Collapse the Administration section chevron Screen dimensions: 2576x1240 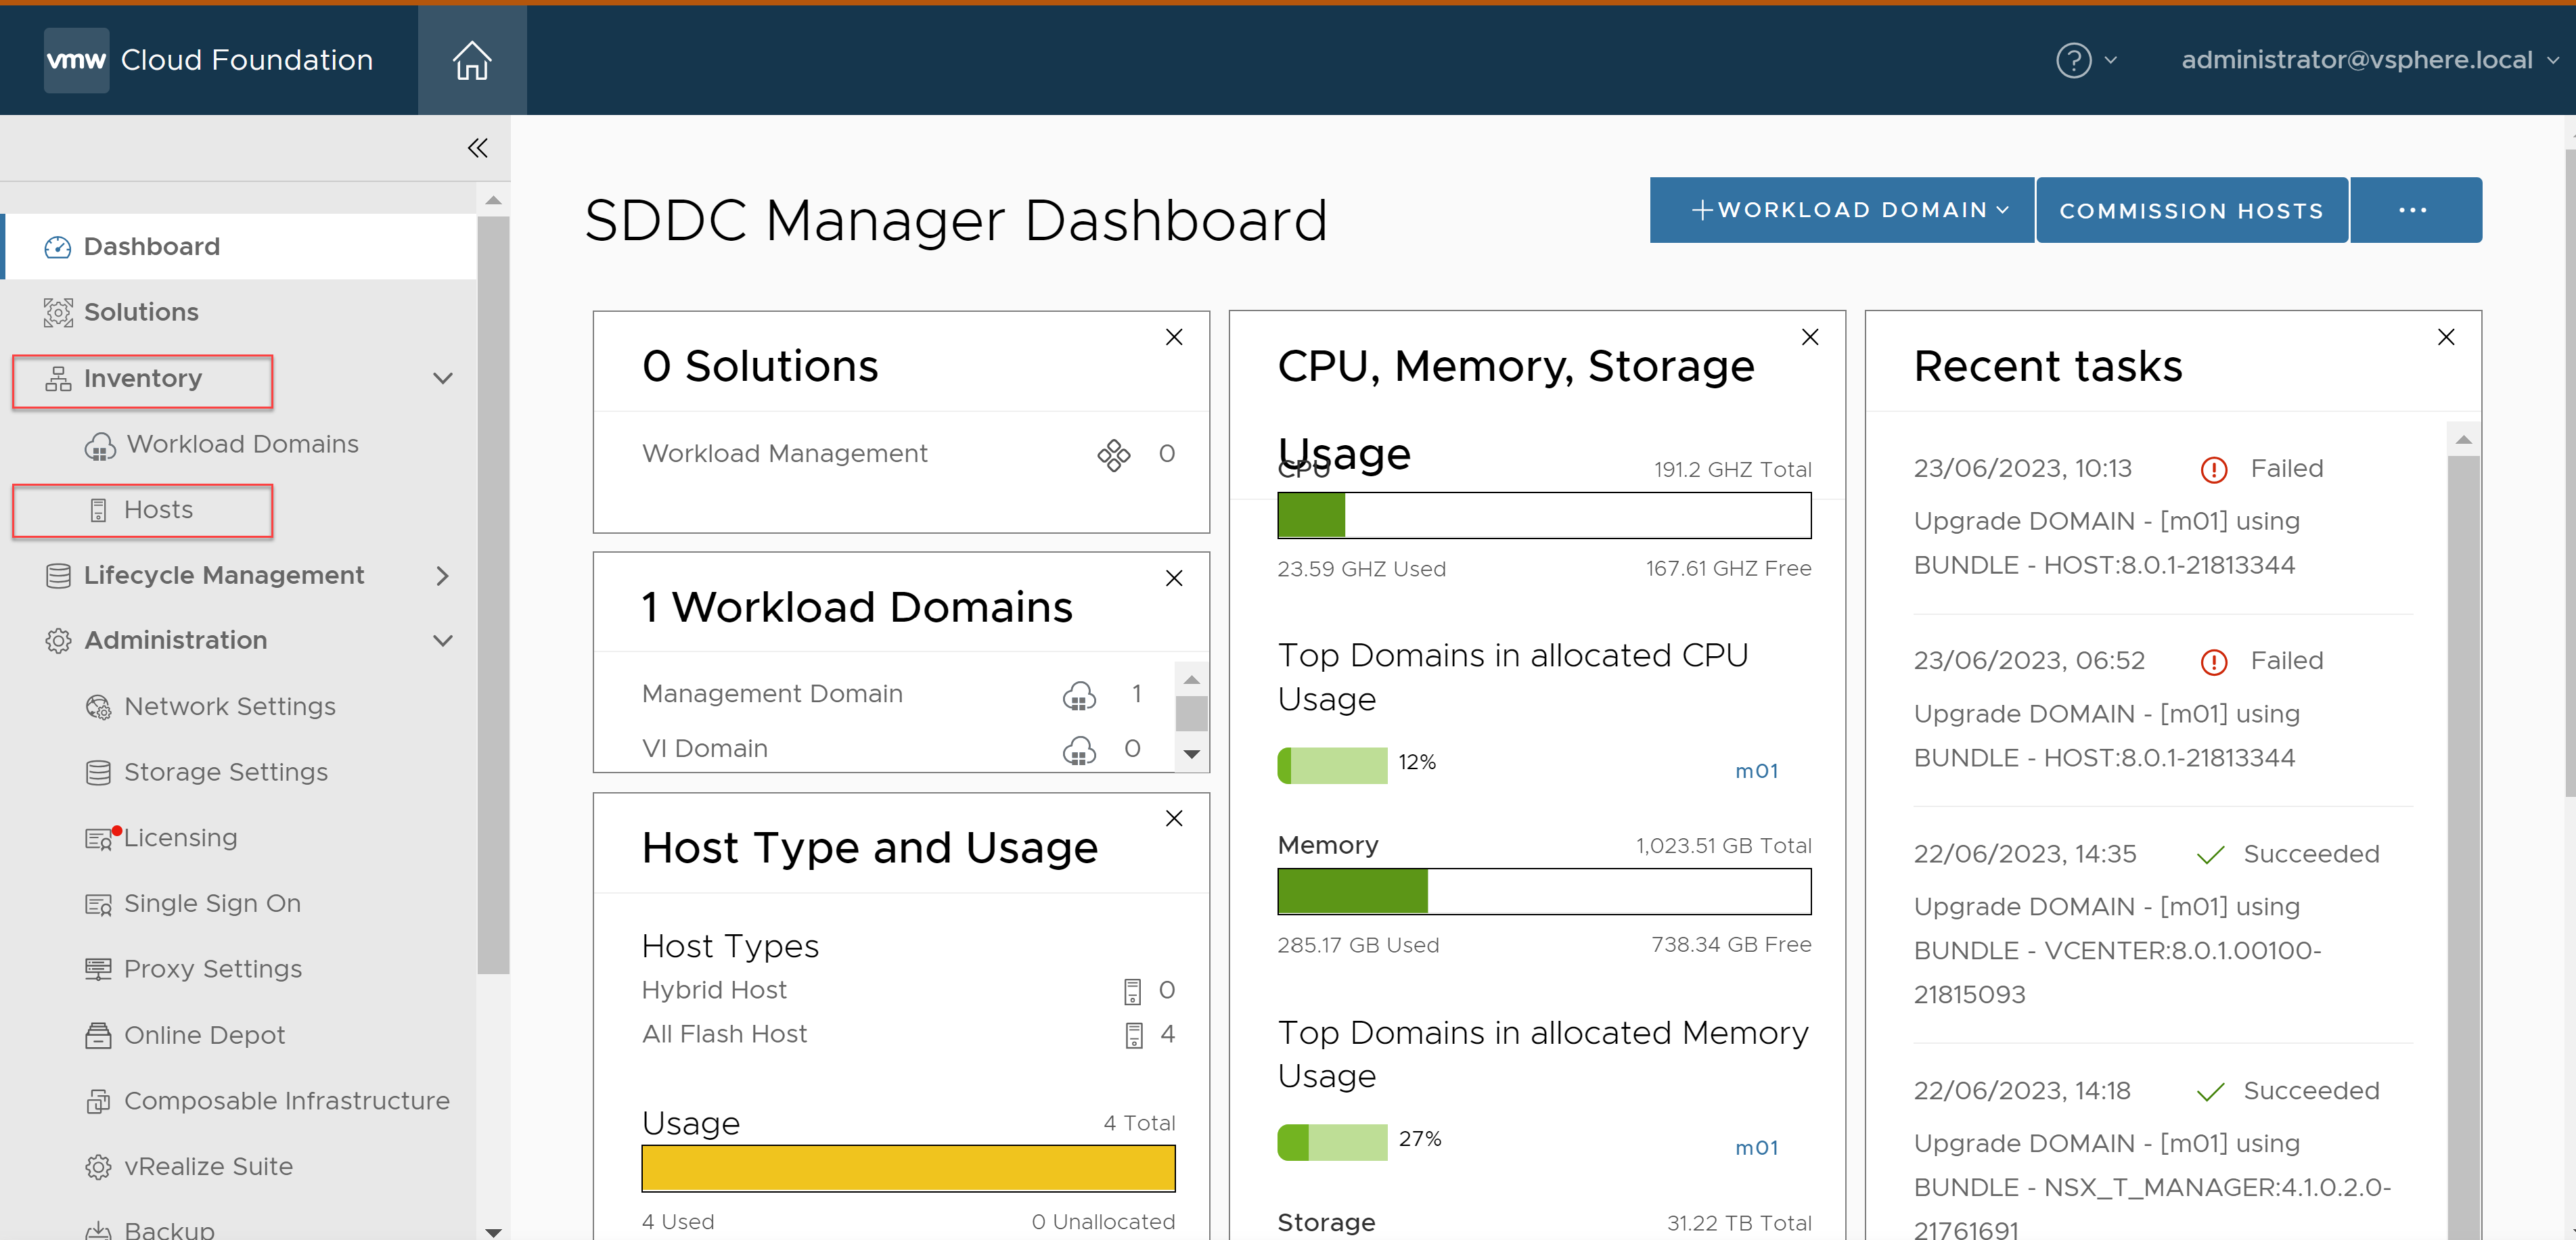click(442, 641)
